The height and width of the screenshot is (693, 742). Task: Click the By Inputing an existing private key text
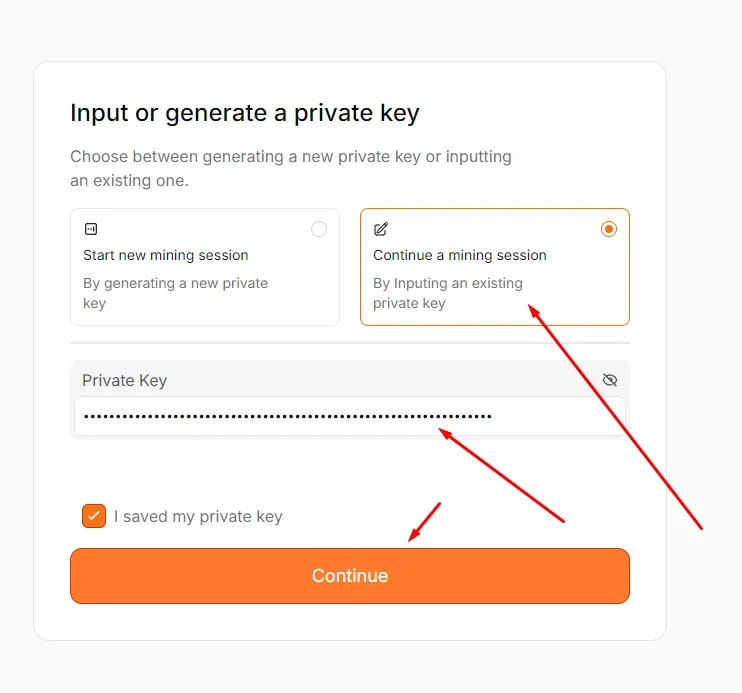[x=448, y=293]
